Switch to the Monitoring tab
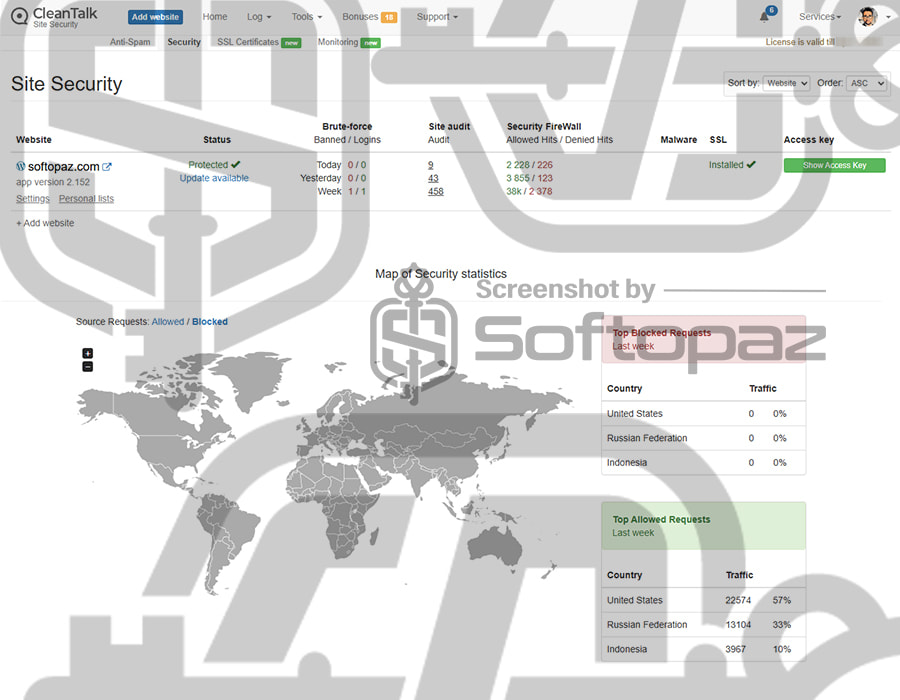 [349, 42]
